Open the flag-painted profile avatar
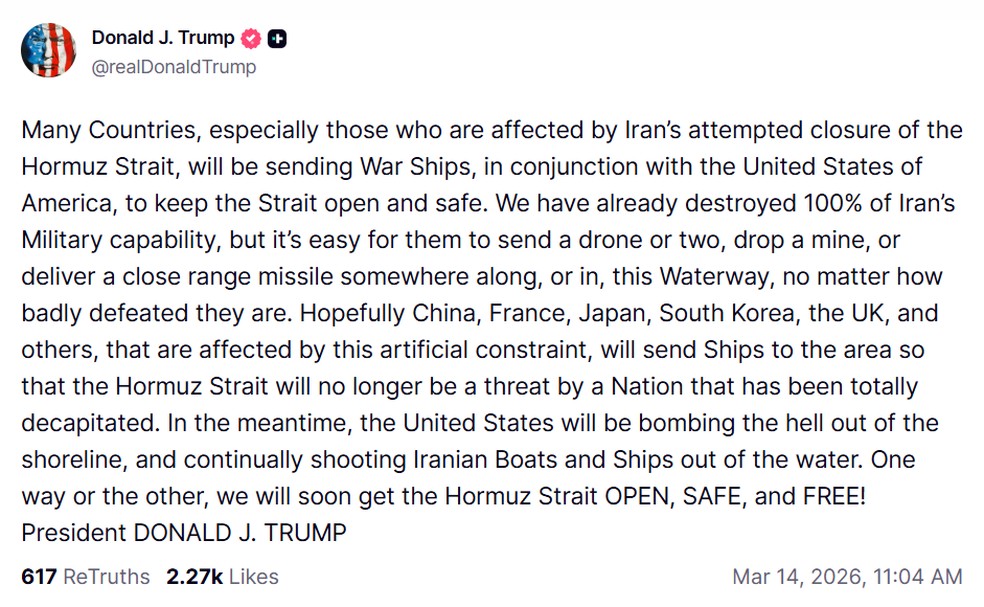The height and width of the screenshot is (607, 984). tap(48, 49)
